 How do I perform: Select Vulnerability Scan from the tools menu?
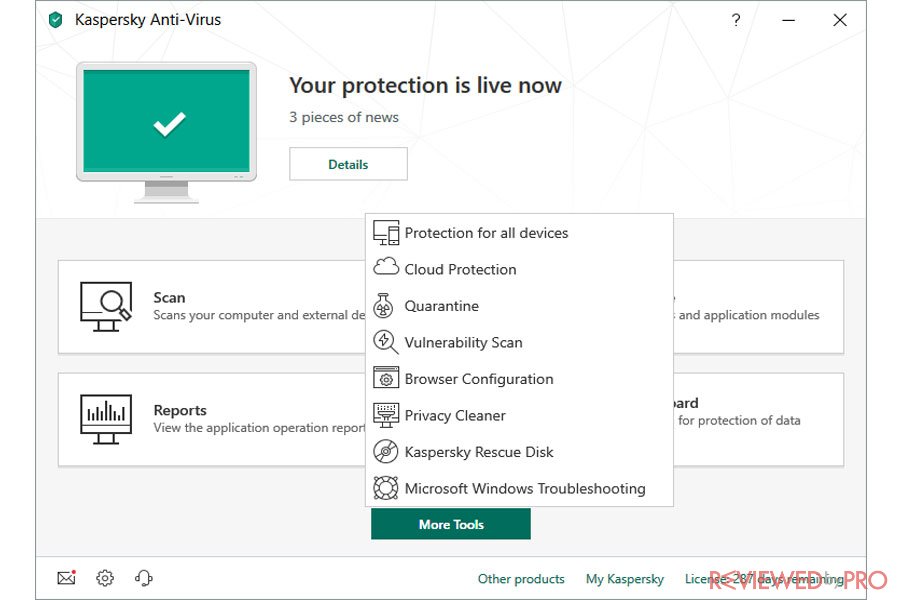(519, 342)
